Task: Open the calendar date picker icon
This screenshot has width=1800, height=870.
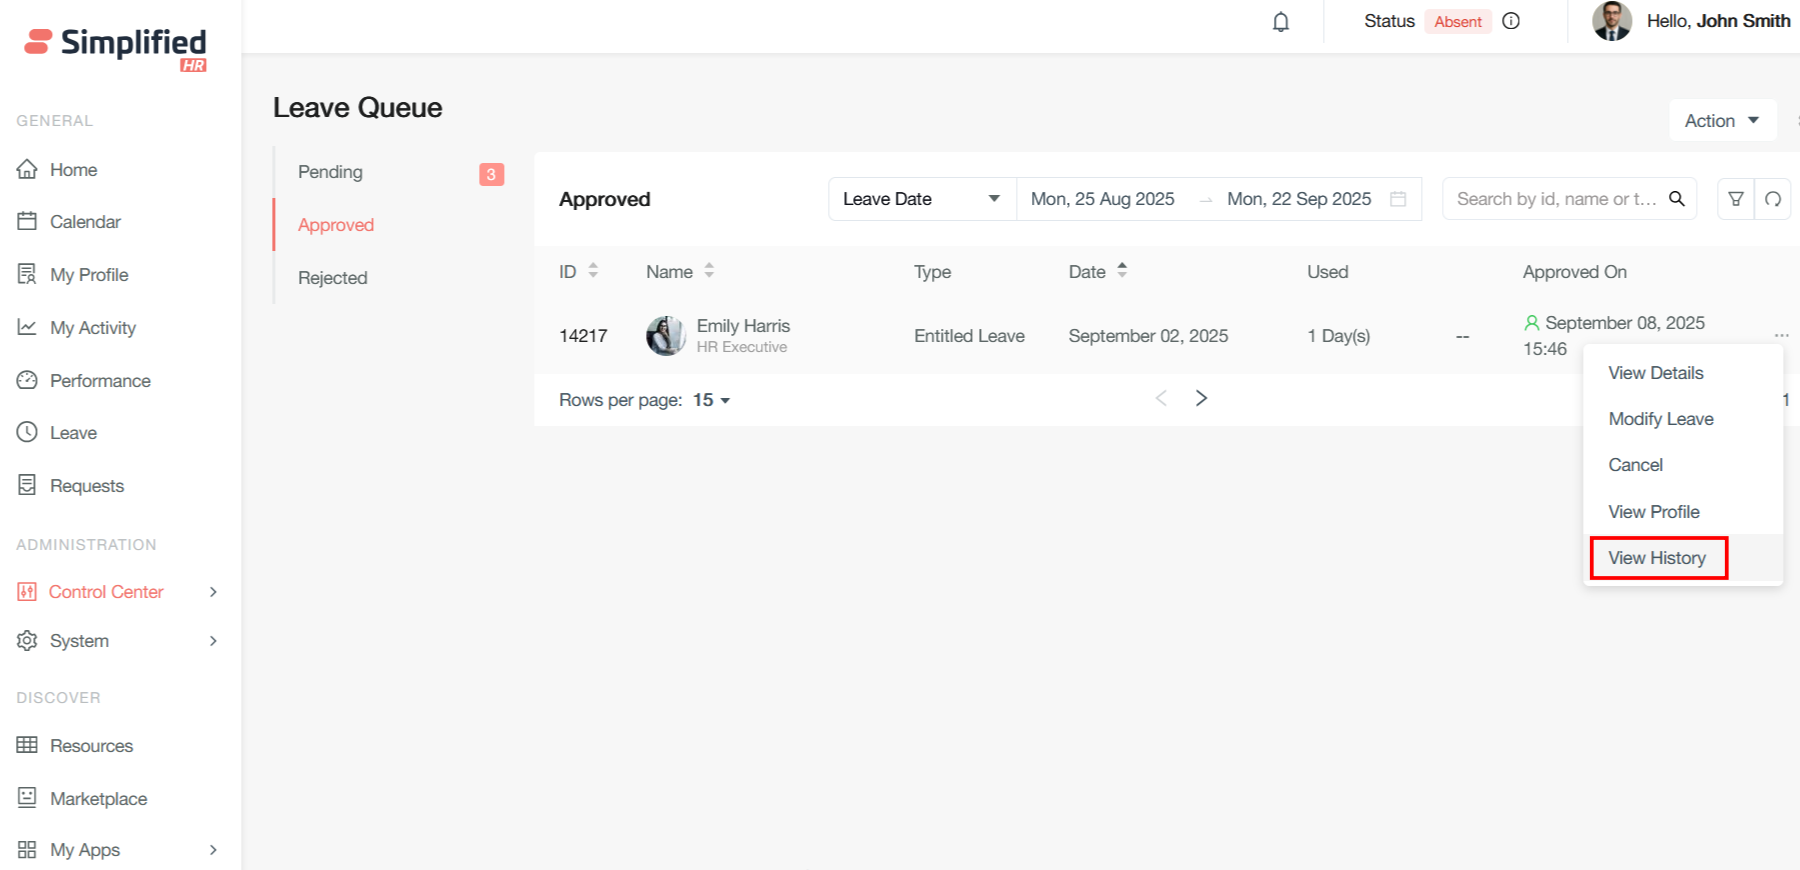Action: click(x=1398, y=199)
